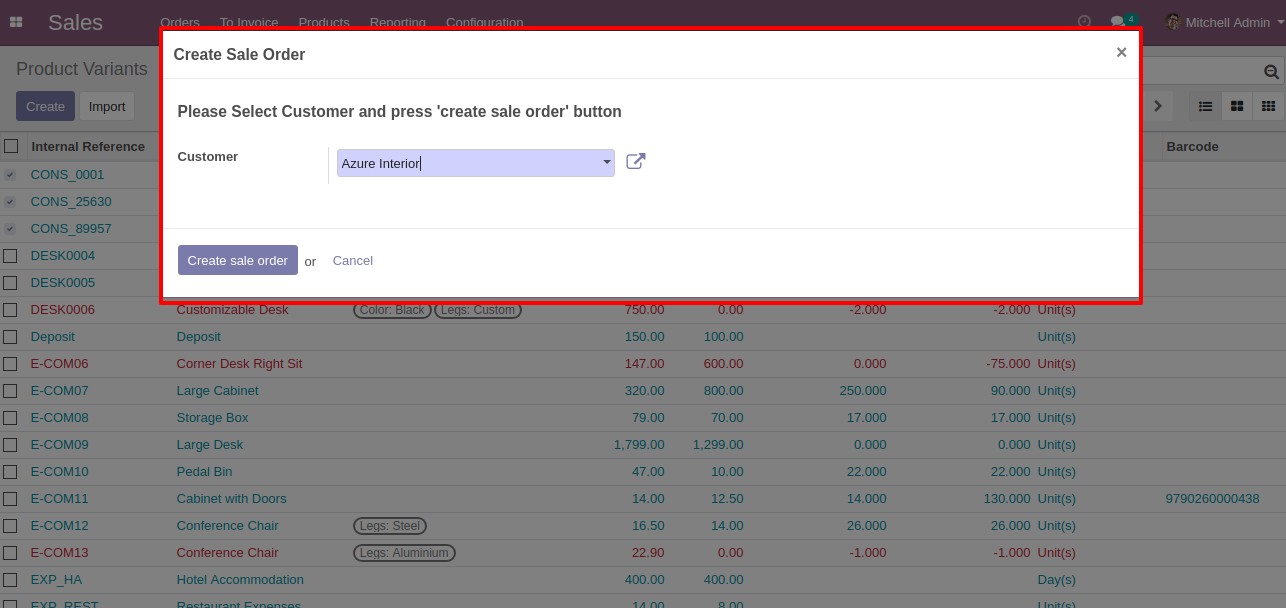Close the Create Sale Order dialog with X
This screenshot has height=608, width=1286.
[x=1121, y=53]
